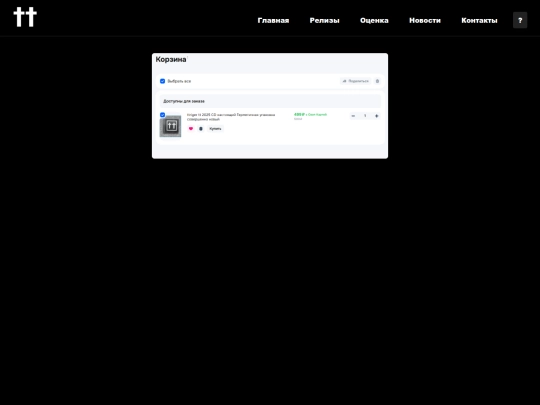The height and width of the screenshot is (405, 540).
Task: Open the product cover thumbnail
Action: [170, 126]
